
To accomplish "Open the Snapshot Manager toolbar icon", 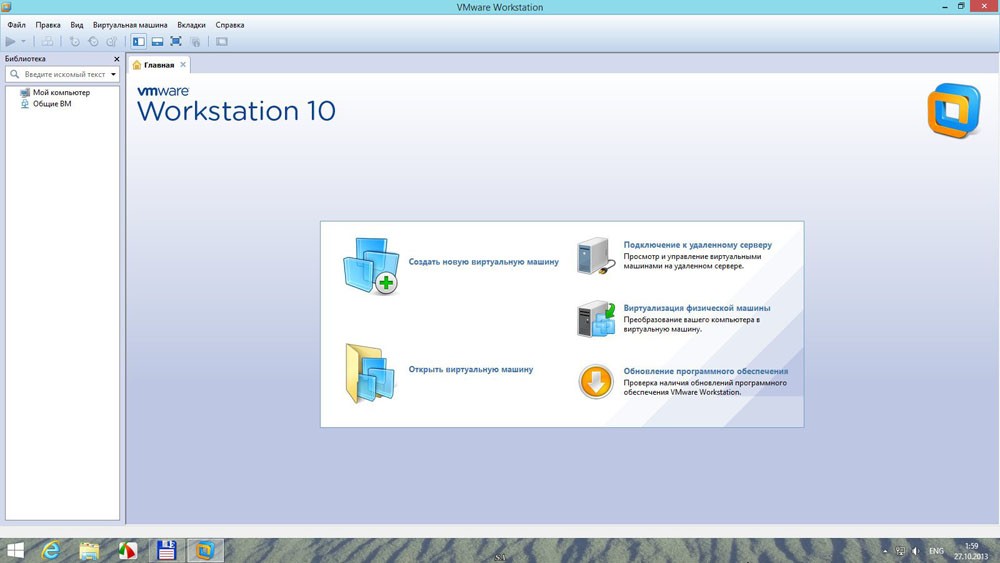I will [x=112, y=41].
